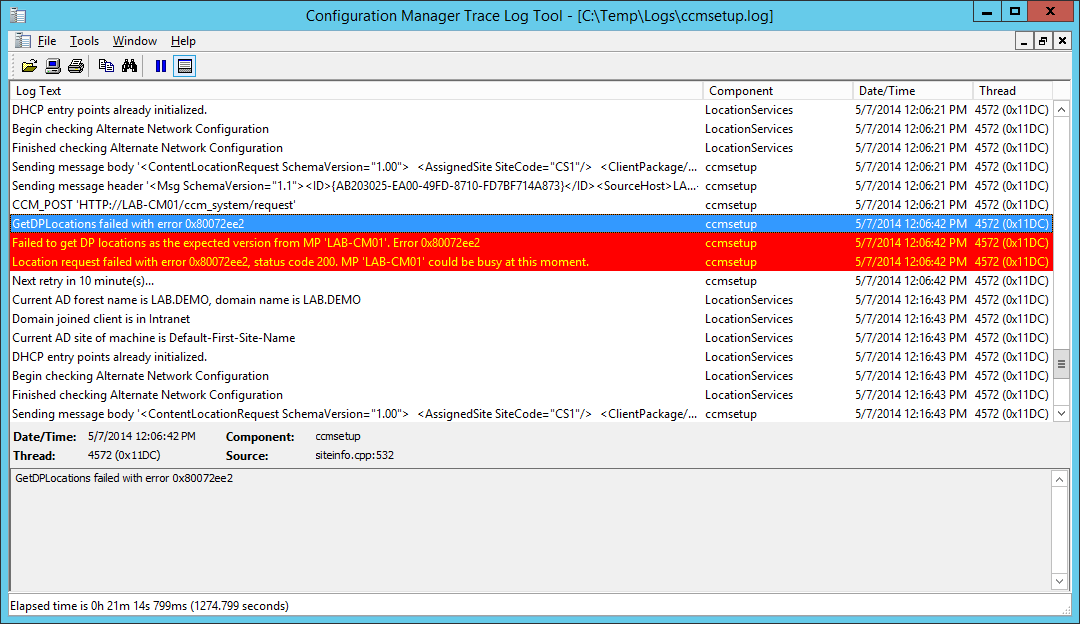This screenshot has height=624, width=1080.
Task: Click the detail pane scroll down arrow
Action: (1060, 581)
